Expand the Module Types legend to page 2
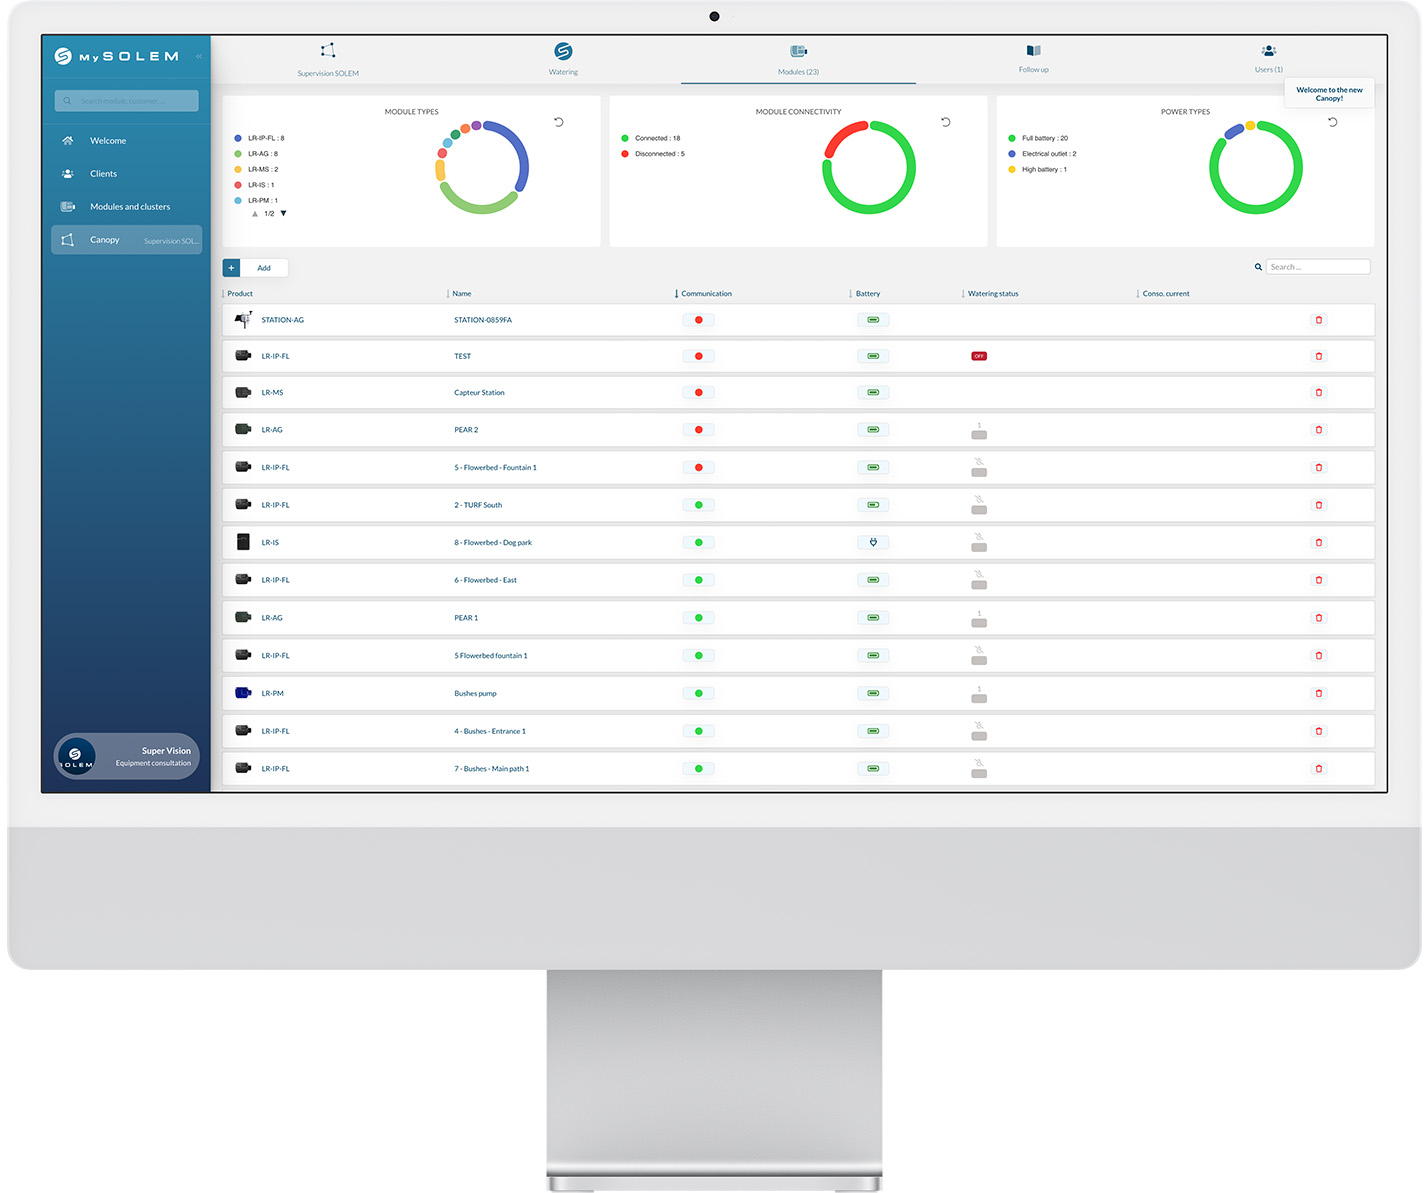The image size is (1428, 1193). [x=283, y=213]
